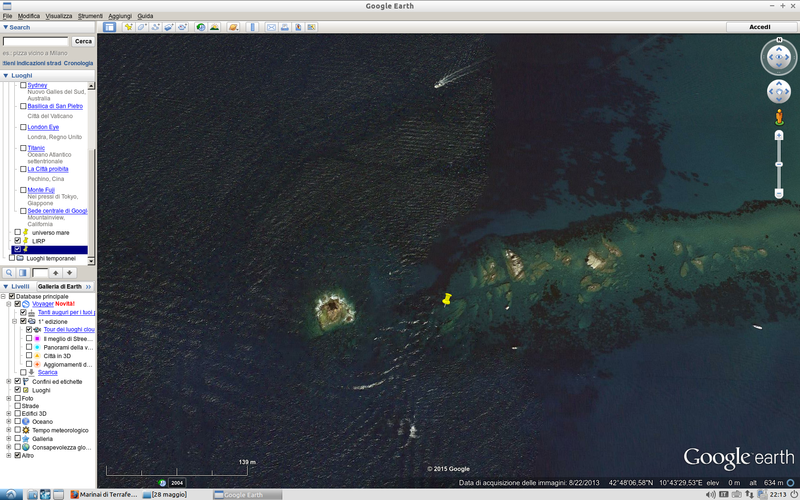Click the volume icon in system tray
The width and height of the screenshot is (800, 500).
click(711, 494)
